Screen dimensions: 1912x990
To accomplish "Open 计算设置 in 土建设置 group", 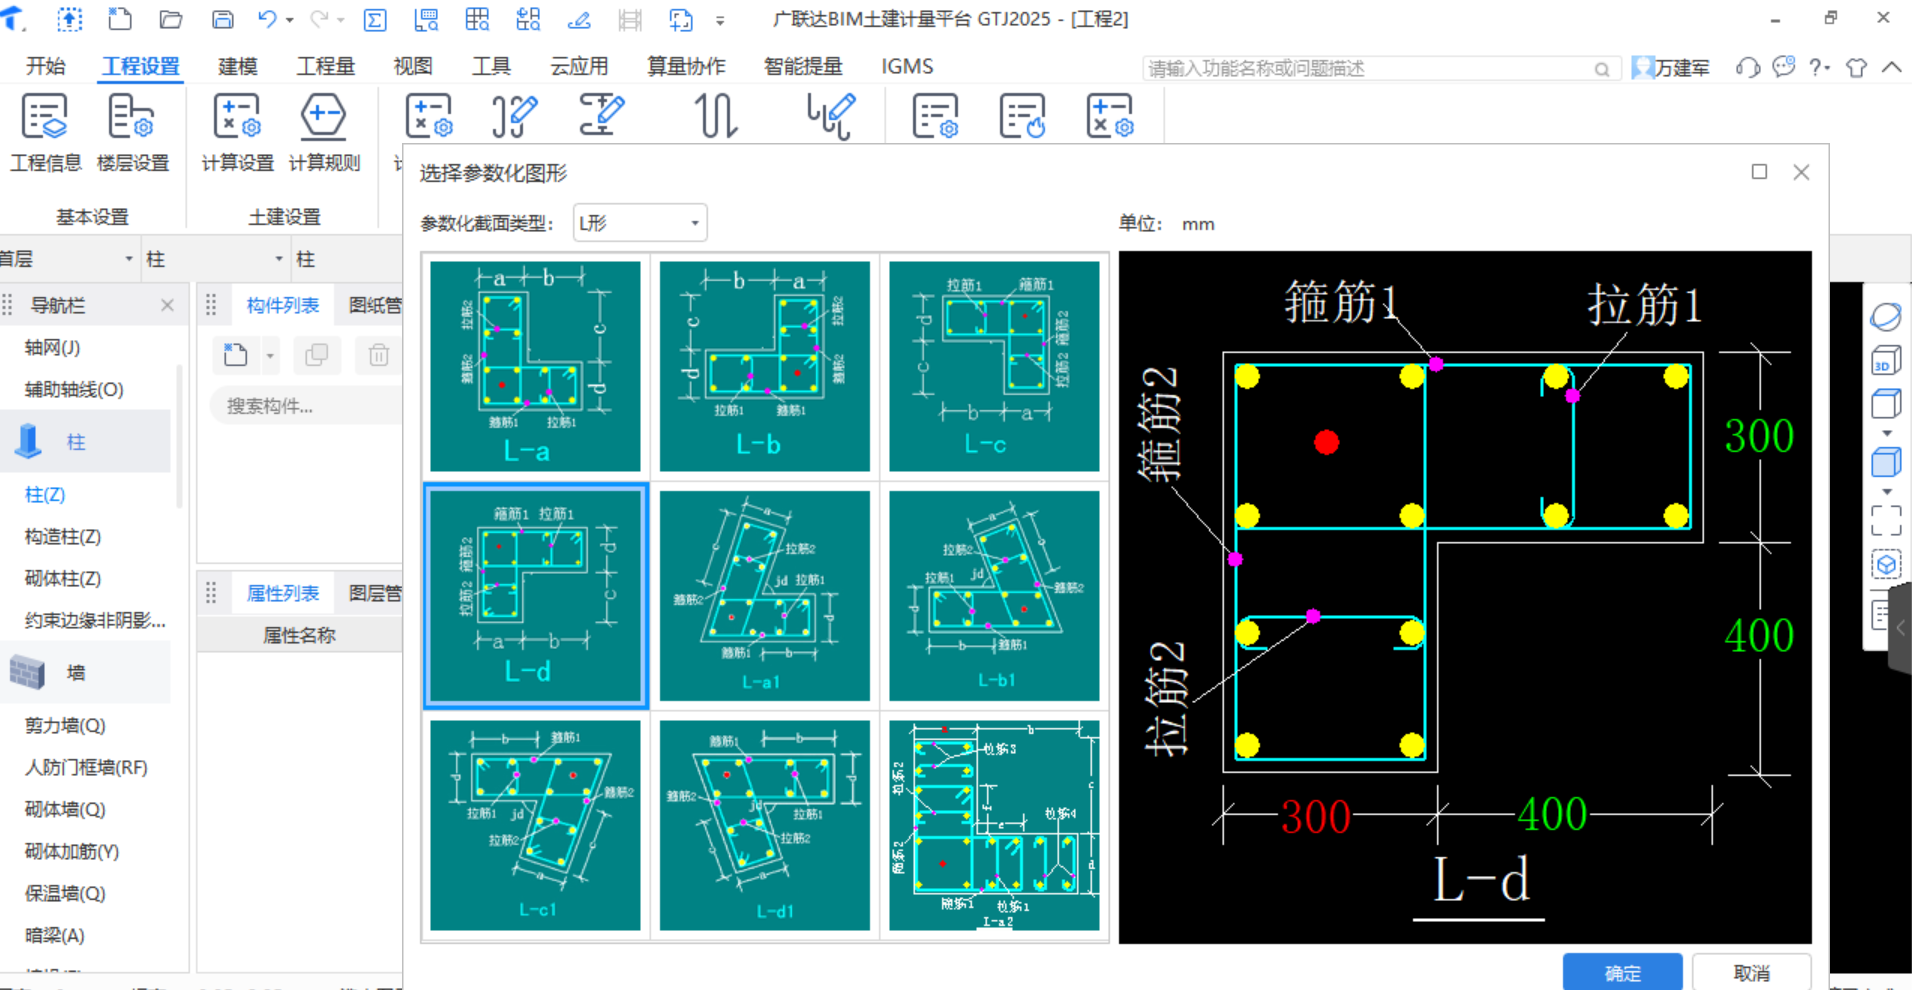I will tap(235, 135).
